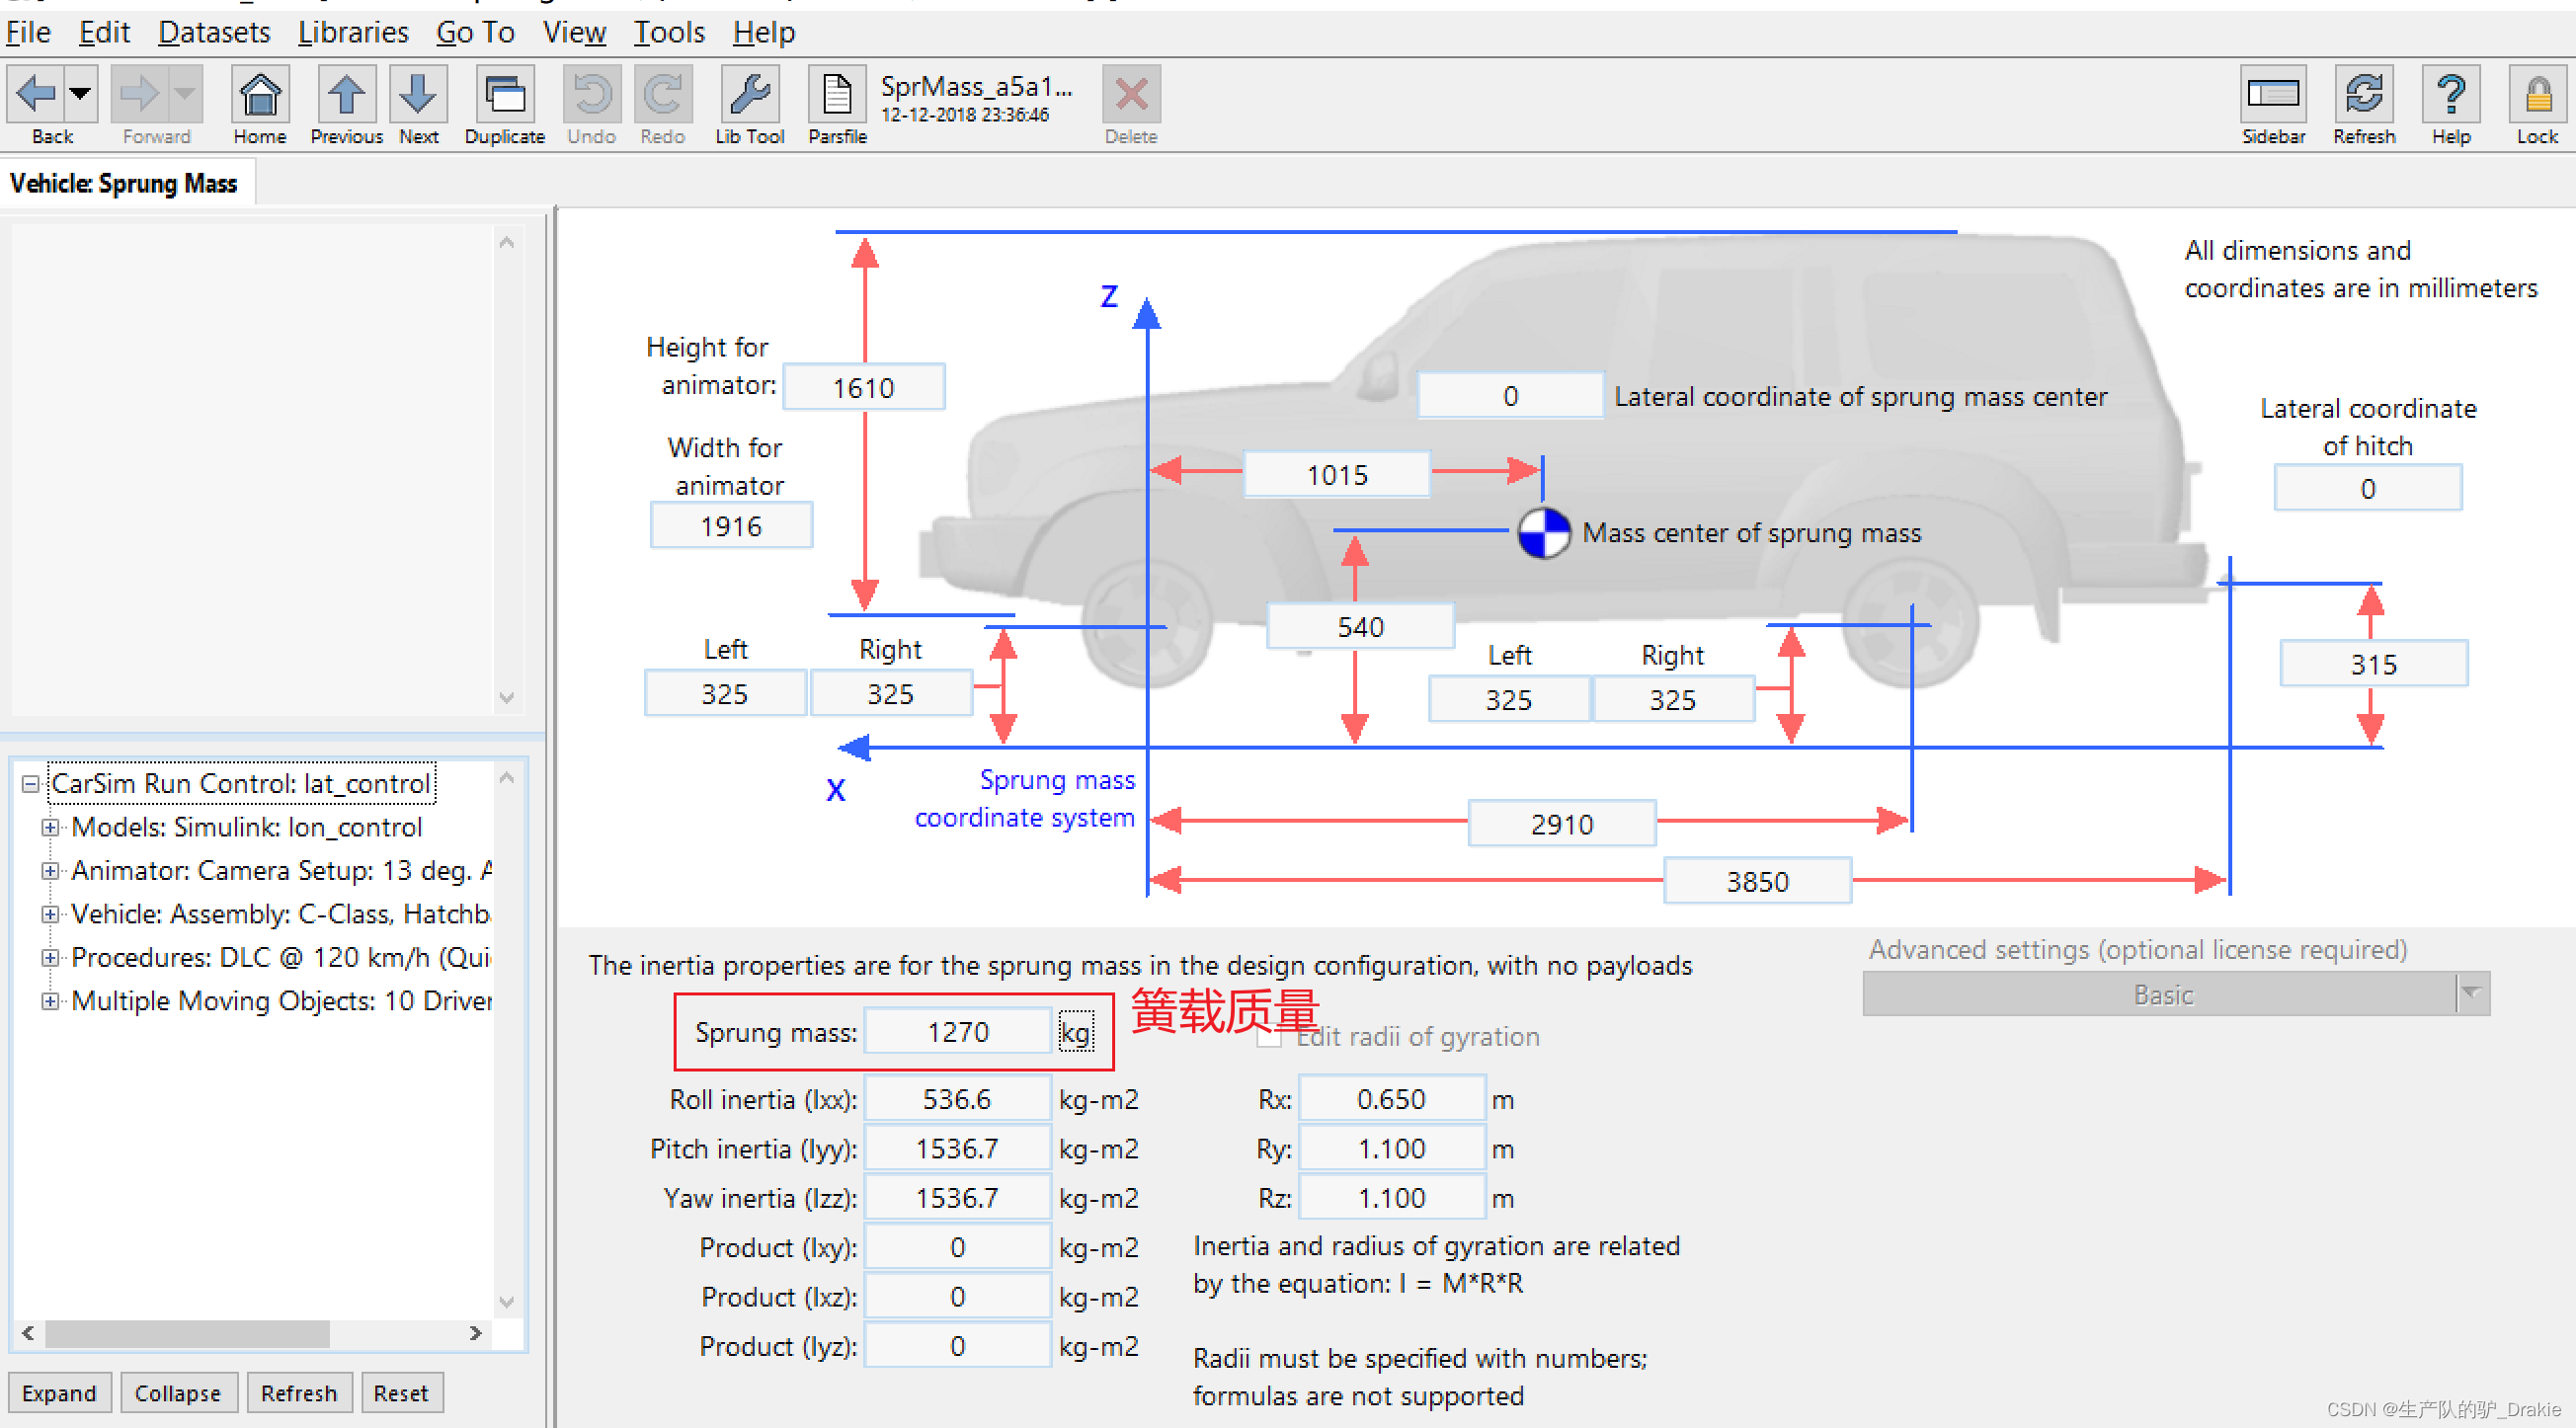Click the Ry radius field
Viewport: 2576px width, 1428px height.
[x=1392, y=1149]
